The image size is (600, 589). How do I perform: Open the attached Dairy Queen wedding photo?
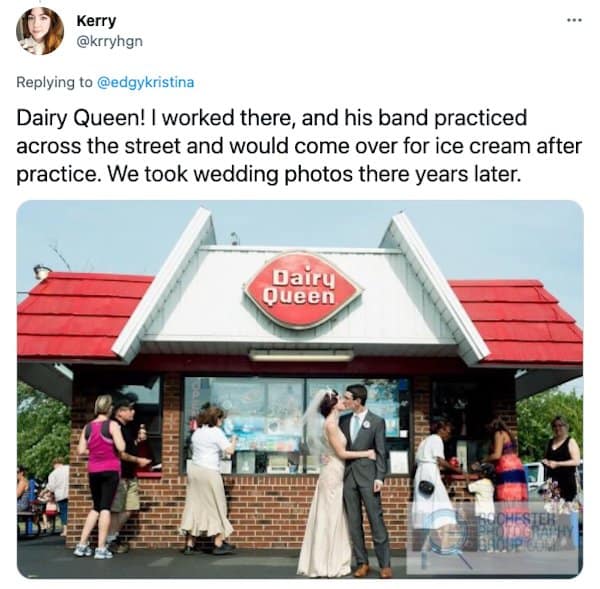point(300,389)
